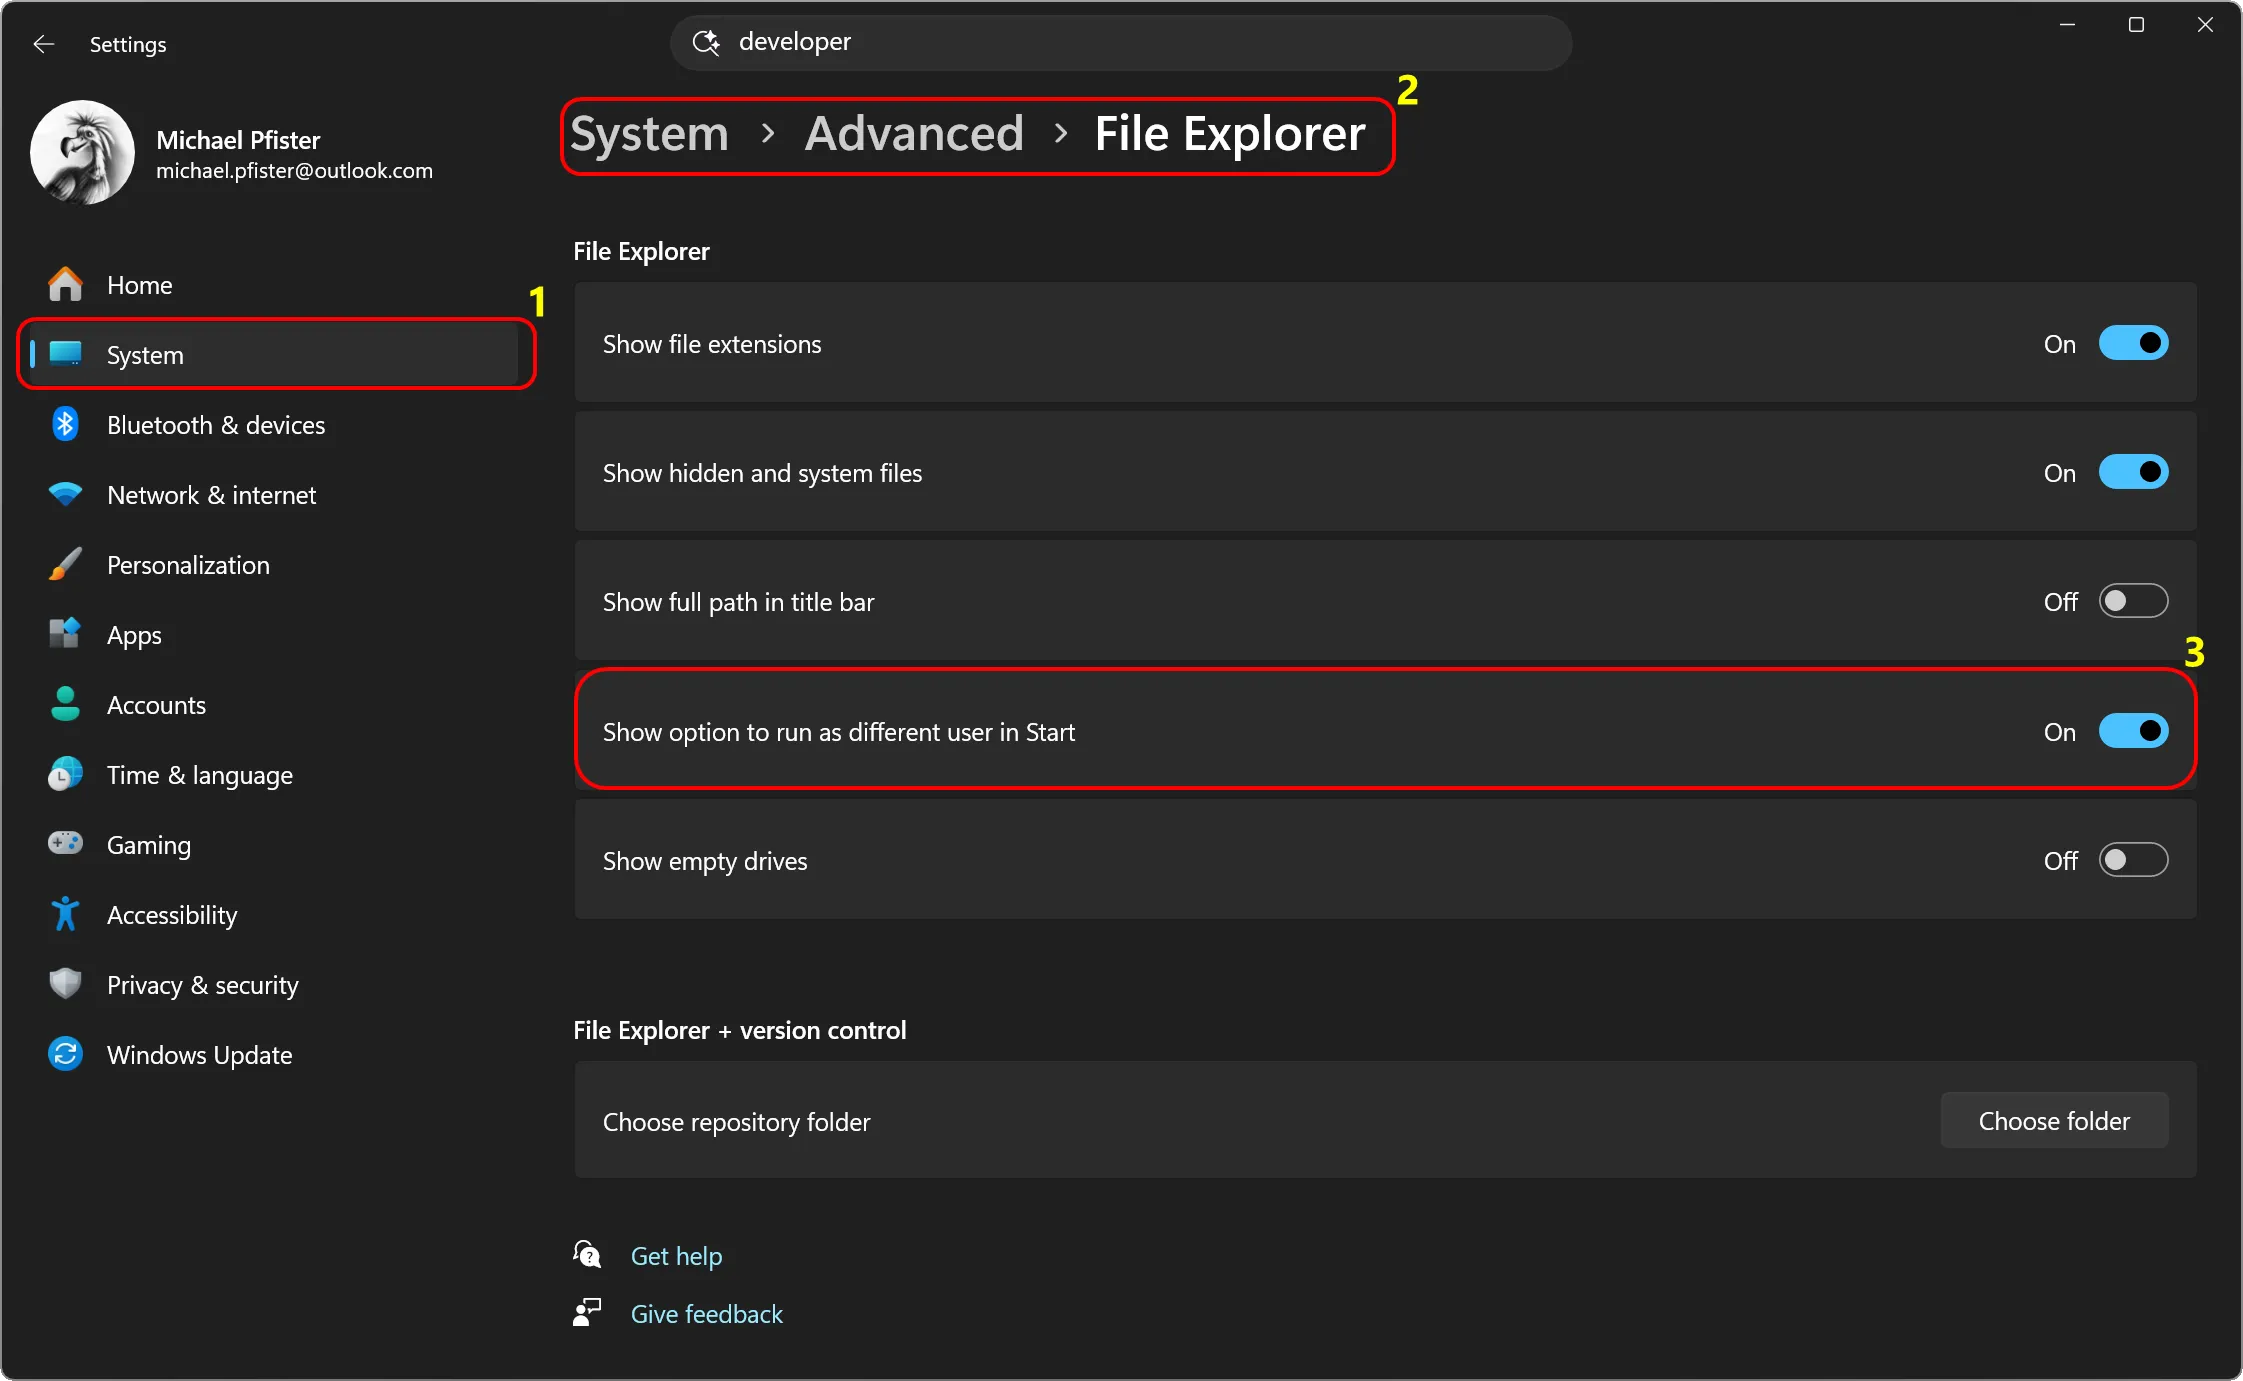2243x1381 pixels.
Task: Click the michael.pfister@outlook.com account email
Action: [x=294, y=171]
